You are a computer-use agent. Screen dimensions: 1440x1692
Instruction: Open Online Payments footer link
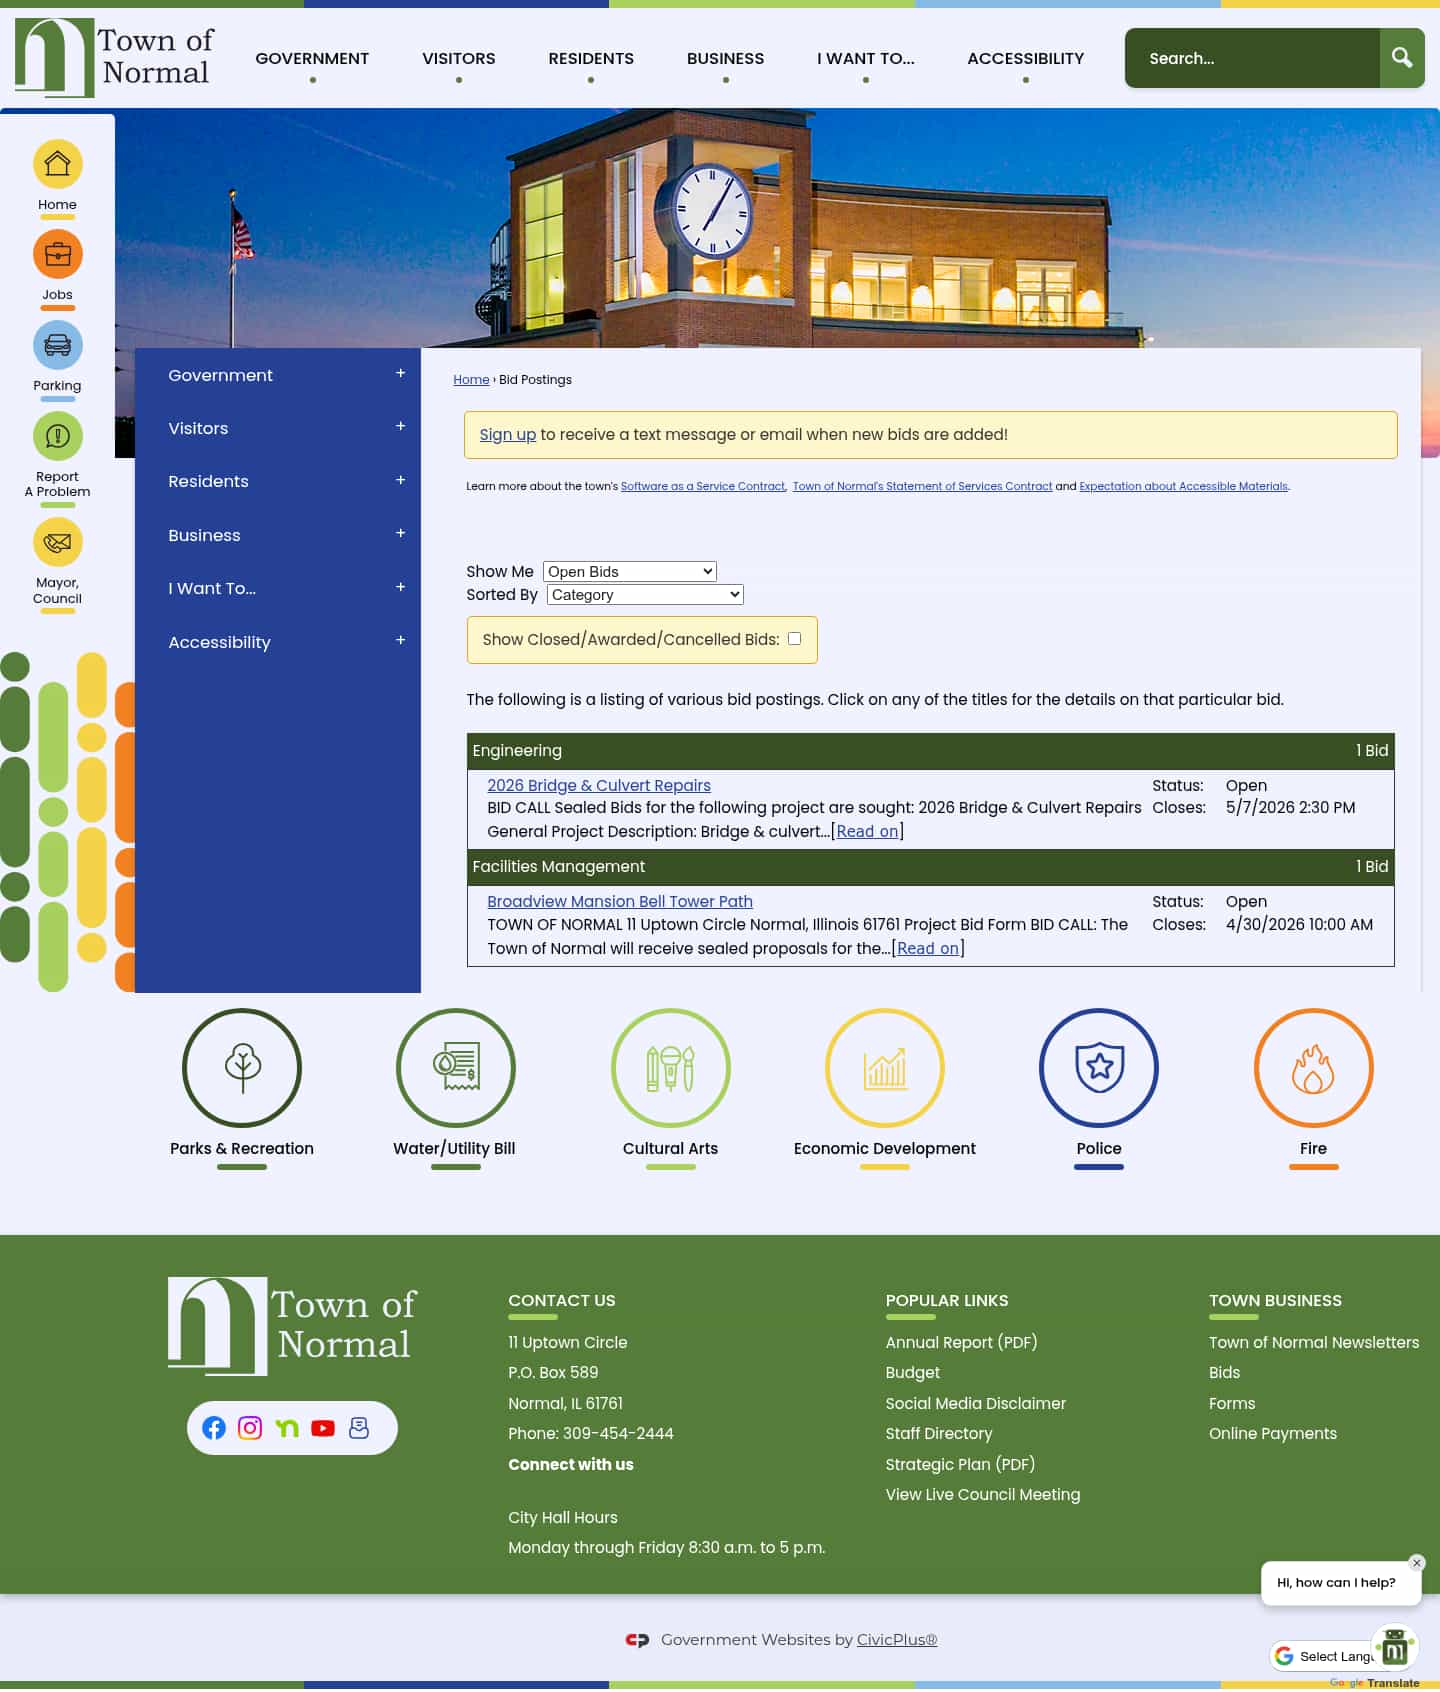(1273, 1434)
